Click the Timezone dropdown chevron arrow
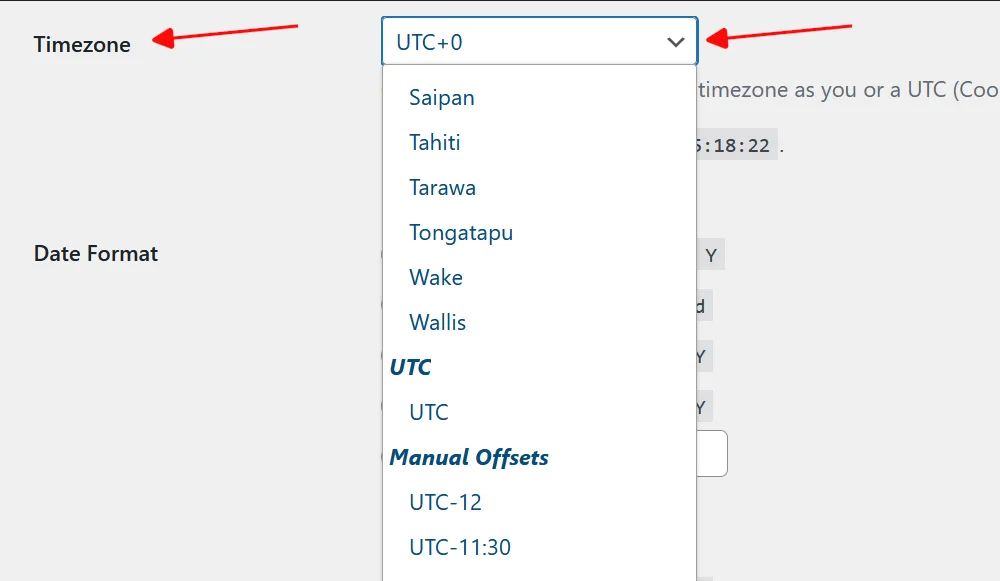Viewport: 1000px width, 581px height. click(x=675, y=43)
